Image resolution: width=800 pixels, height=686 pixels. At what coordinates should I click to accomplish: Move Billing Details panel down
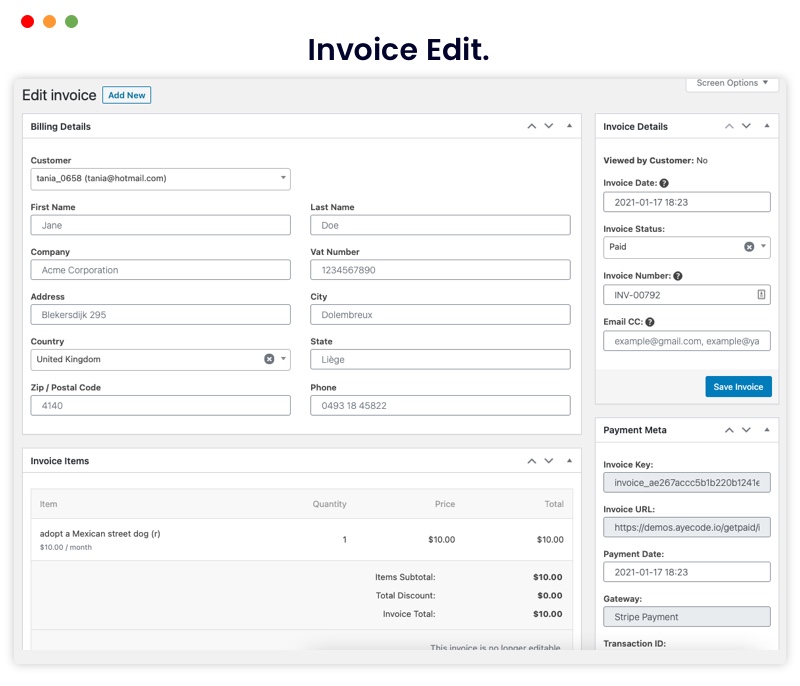[x=548, y=126]
